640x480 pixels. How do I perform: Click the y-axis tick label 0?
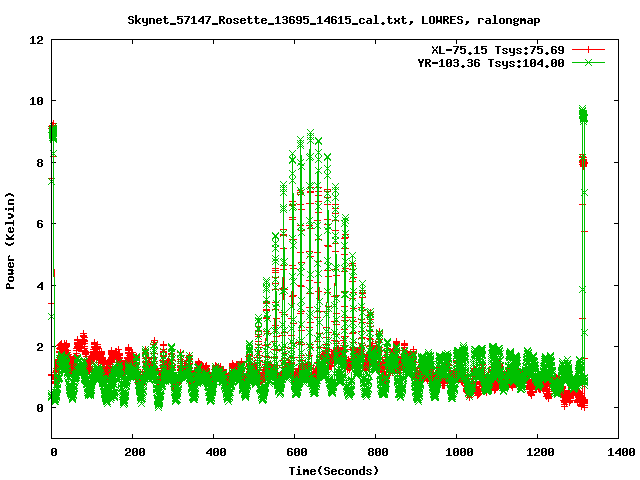click(40, 408)
